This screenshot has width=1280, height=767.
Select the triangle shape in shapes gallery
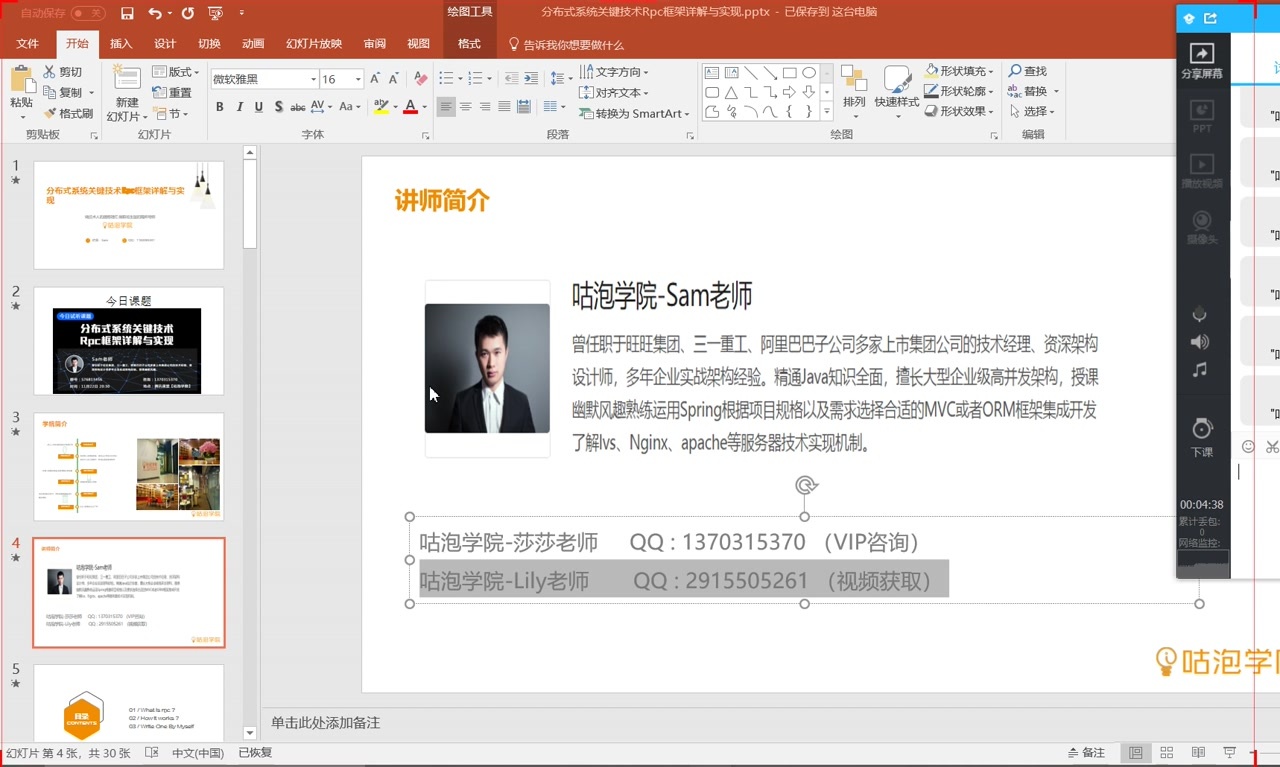click(731, 92)
